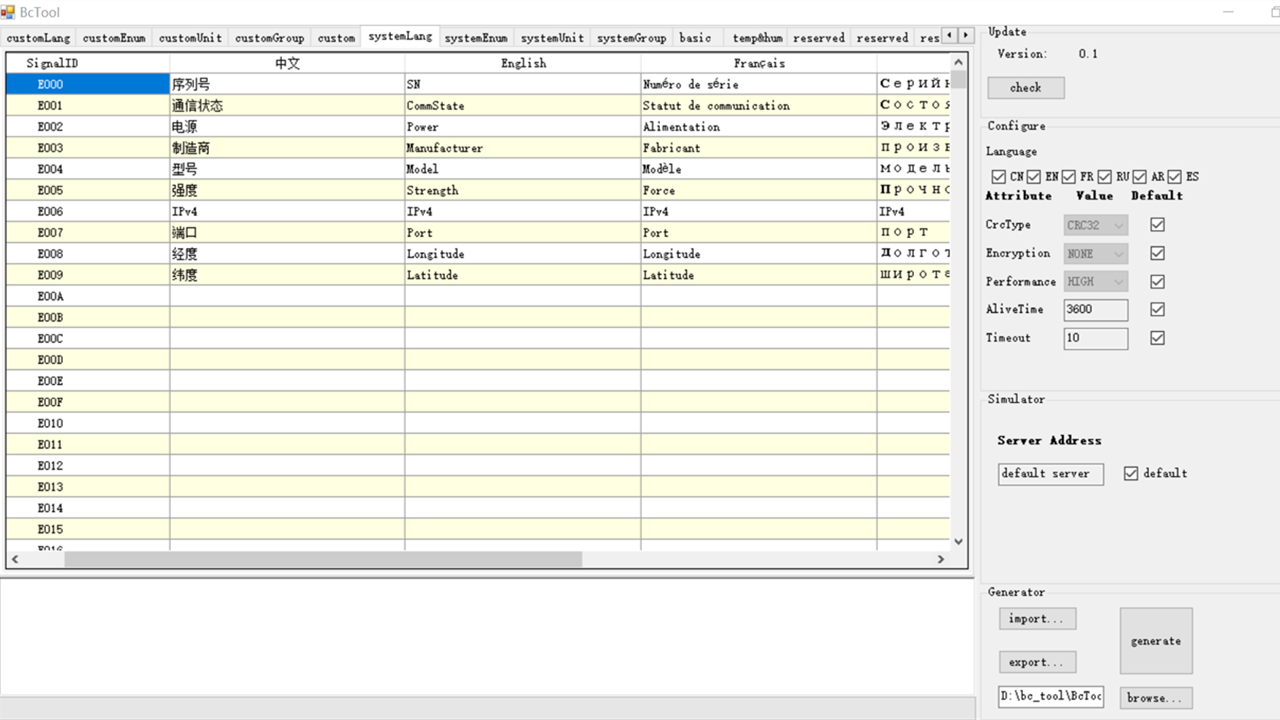The image size is (1280, 720).
Task: Click the table's vertical scroll up arrow
Action: pos(959,62)
